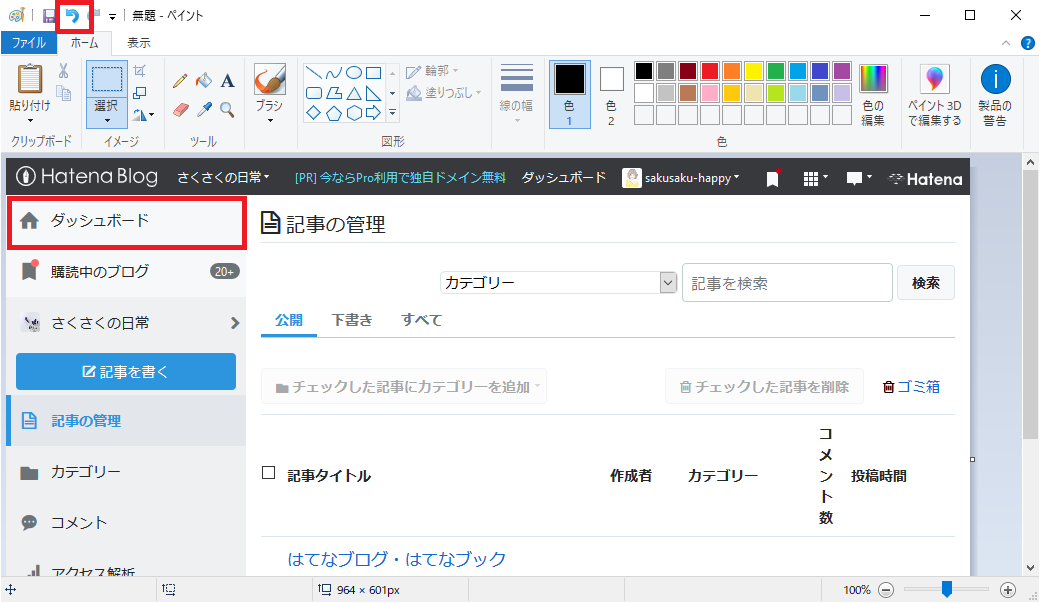Select the Color picker (eyedropper) tool

tap(204, 109)
